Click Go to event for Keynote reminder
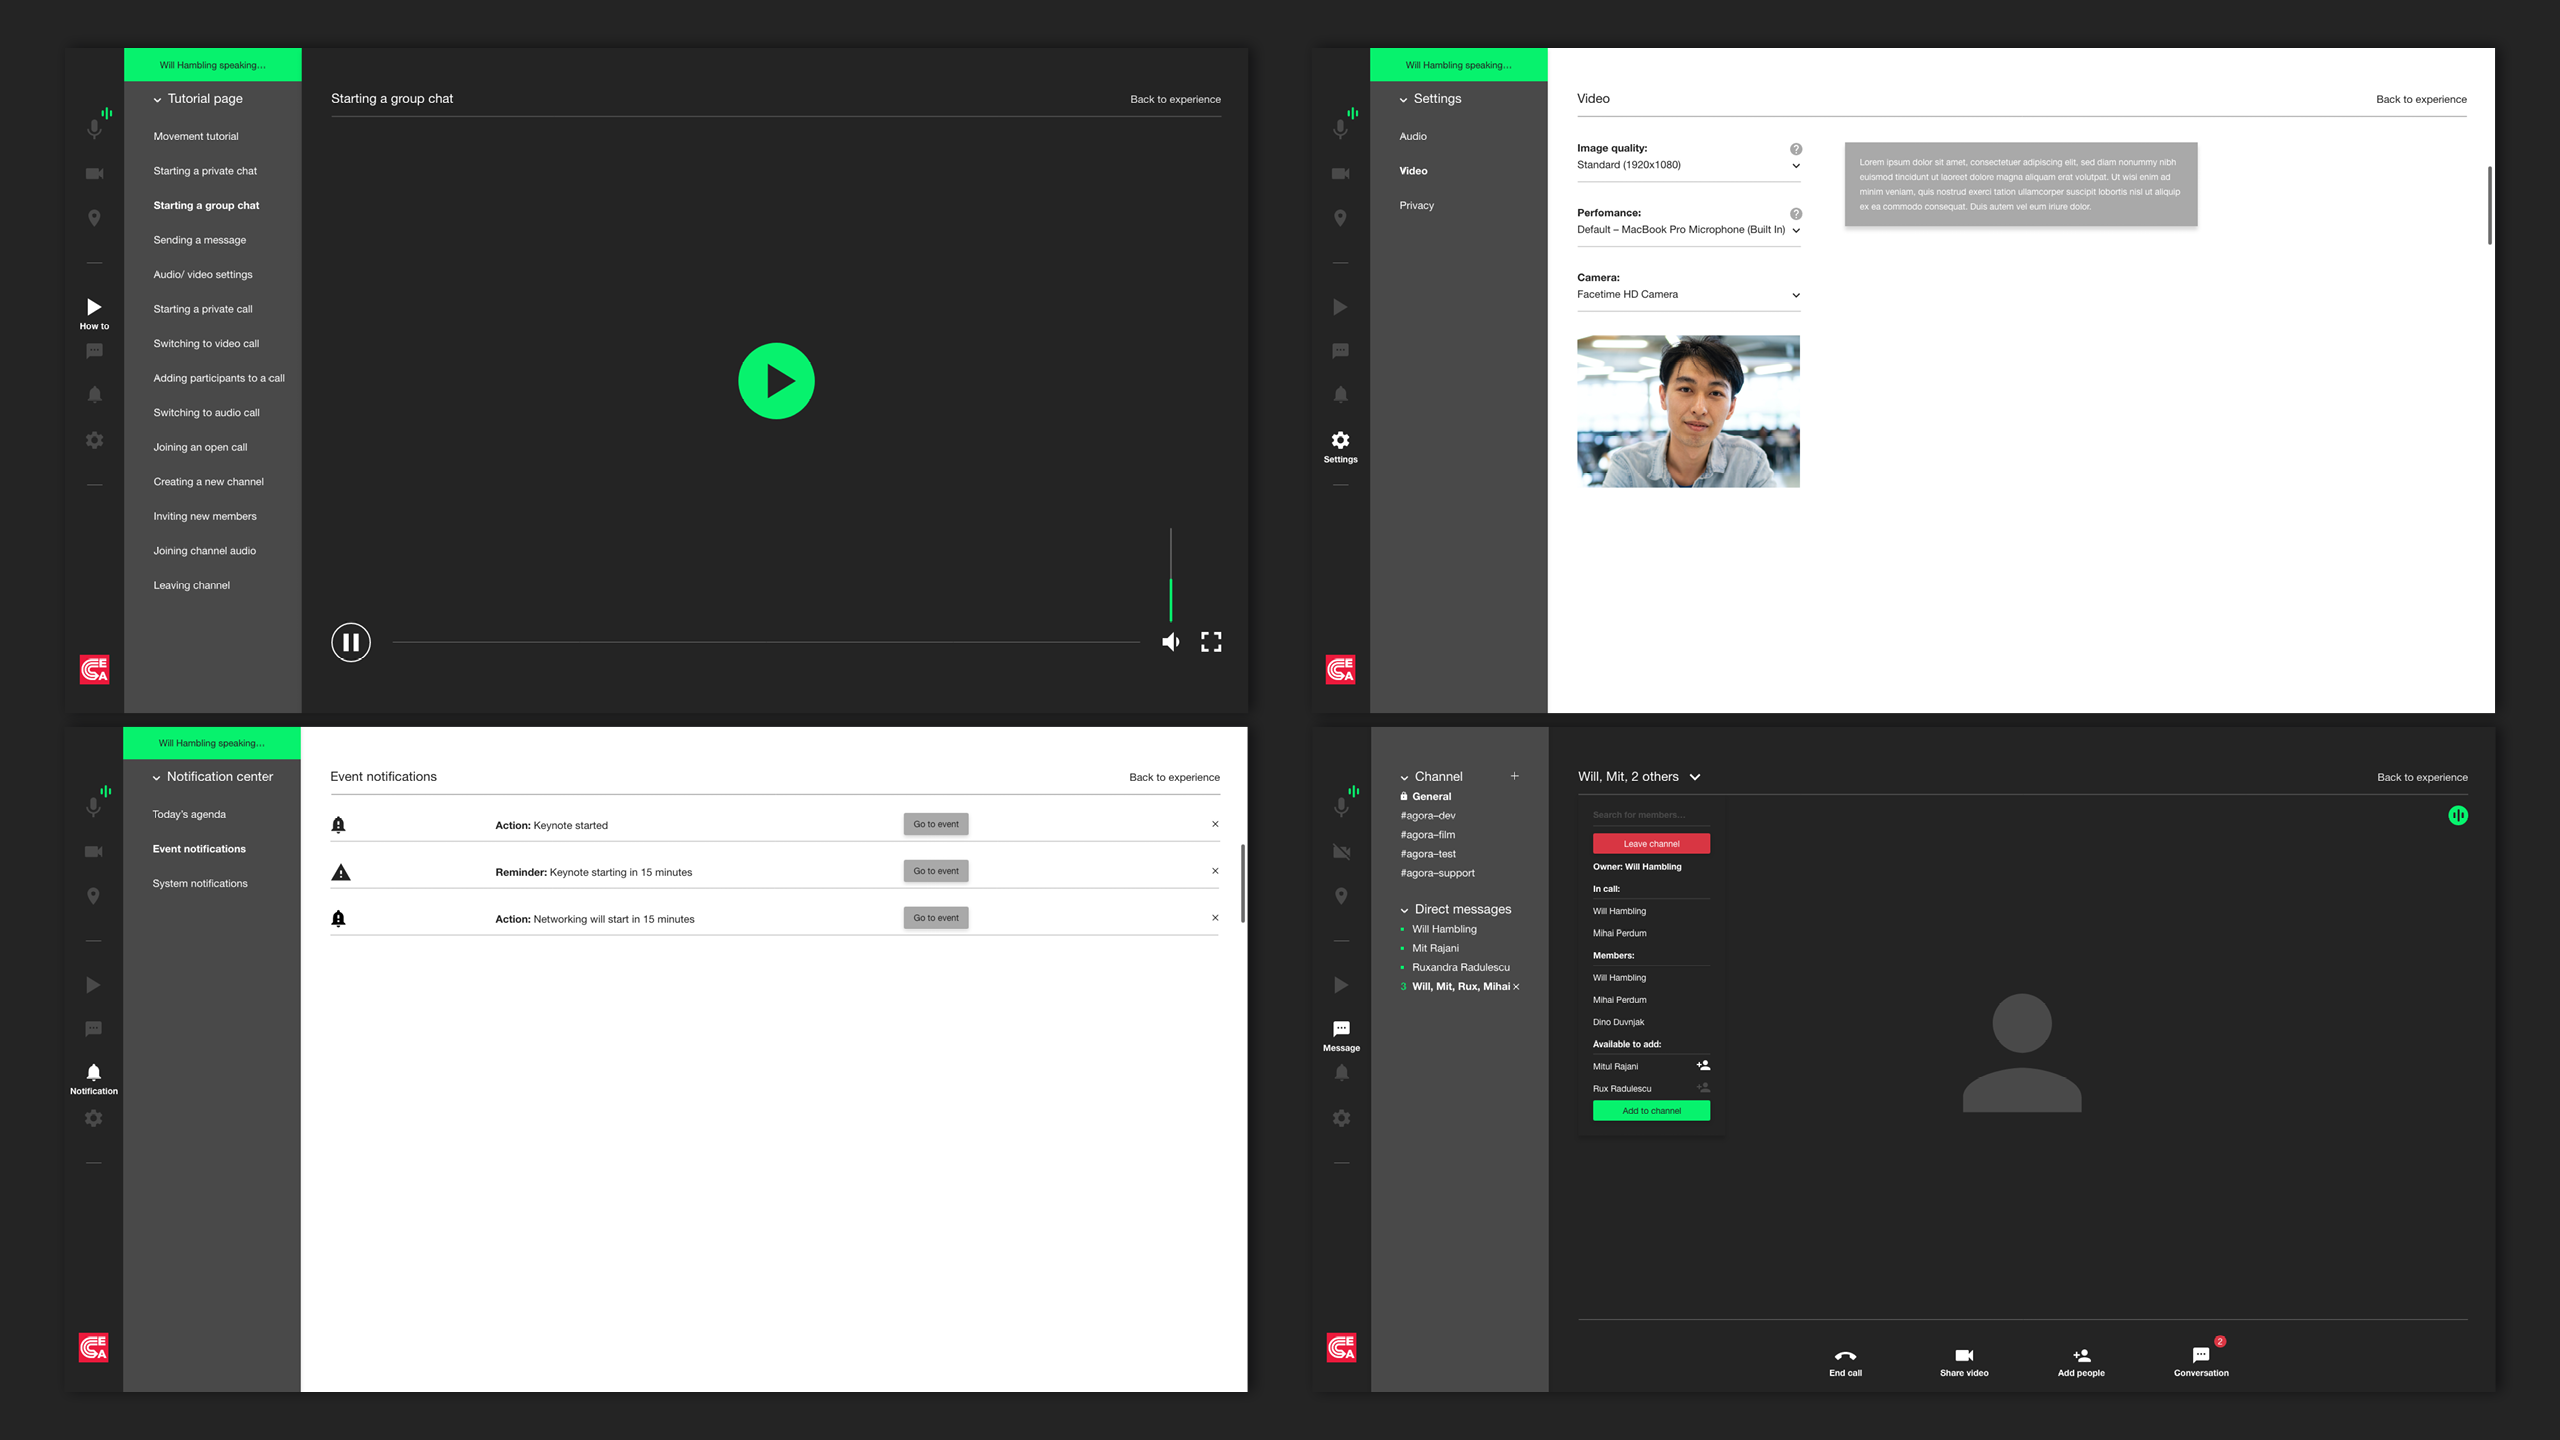The image size is (2560, 1440). point(935,871)
